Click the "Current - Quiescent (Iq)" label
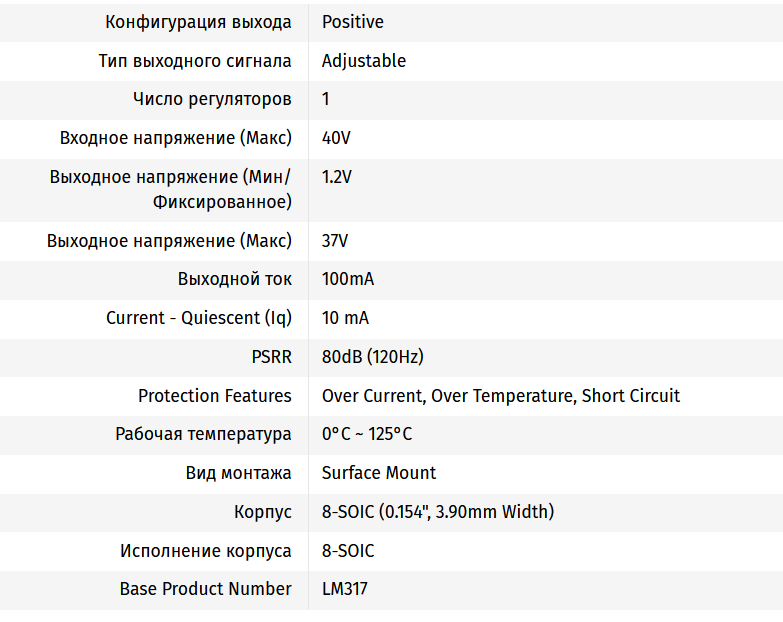Viewport: 783px width, 622px height. pos(199,318)
